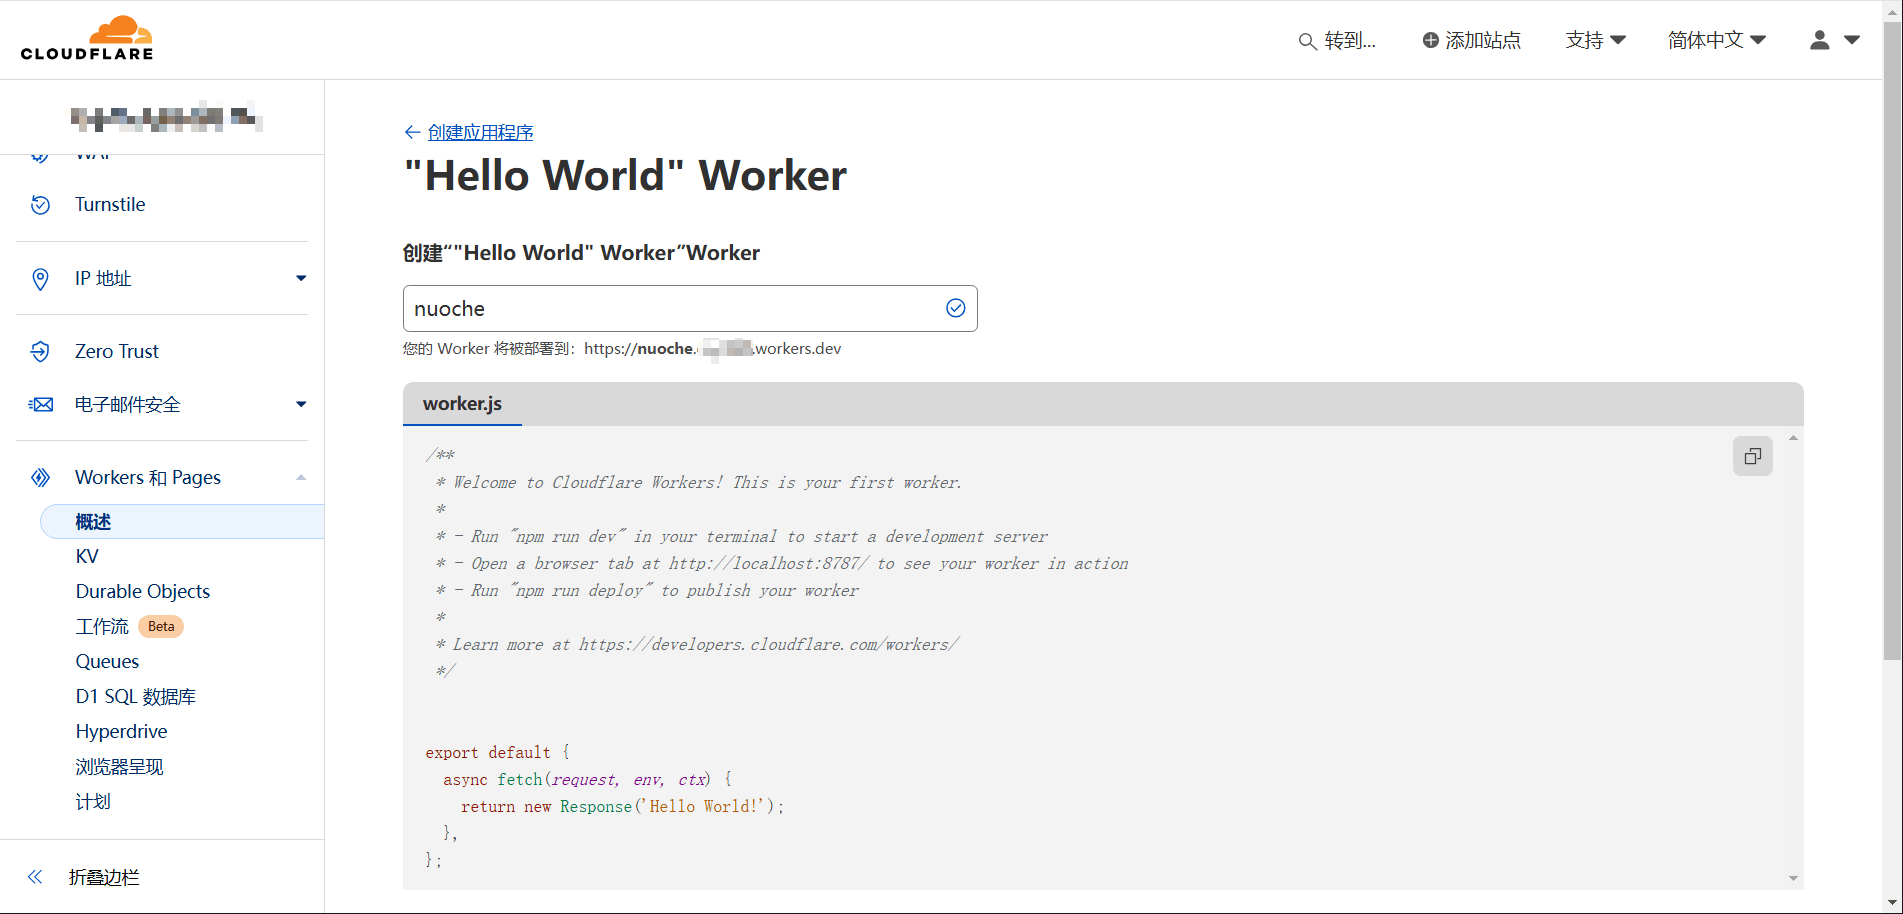The height and width of the screenshot is (914, 1903).
Task: Go back via 创建应用程序 link
Action: pyautogui.click(x=480, y=132)
